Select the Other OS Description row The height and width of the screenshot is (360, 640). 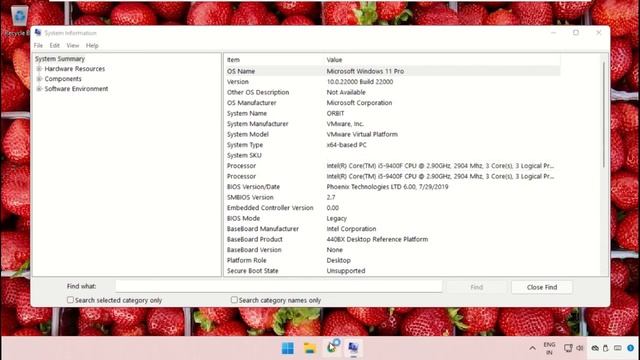392,92
